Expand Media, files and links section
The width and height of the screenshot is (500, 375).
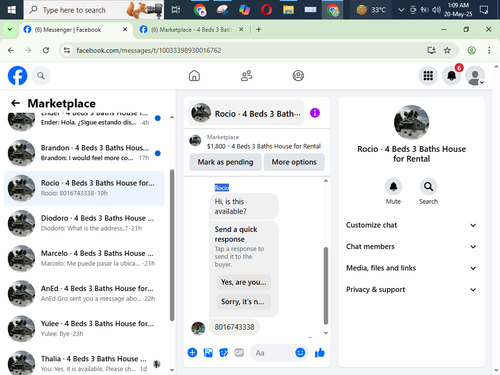(411, 268)
